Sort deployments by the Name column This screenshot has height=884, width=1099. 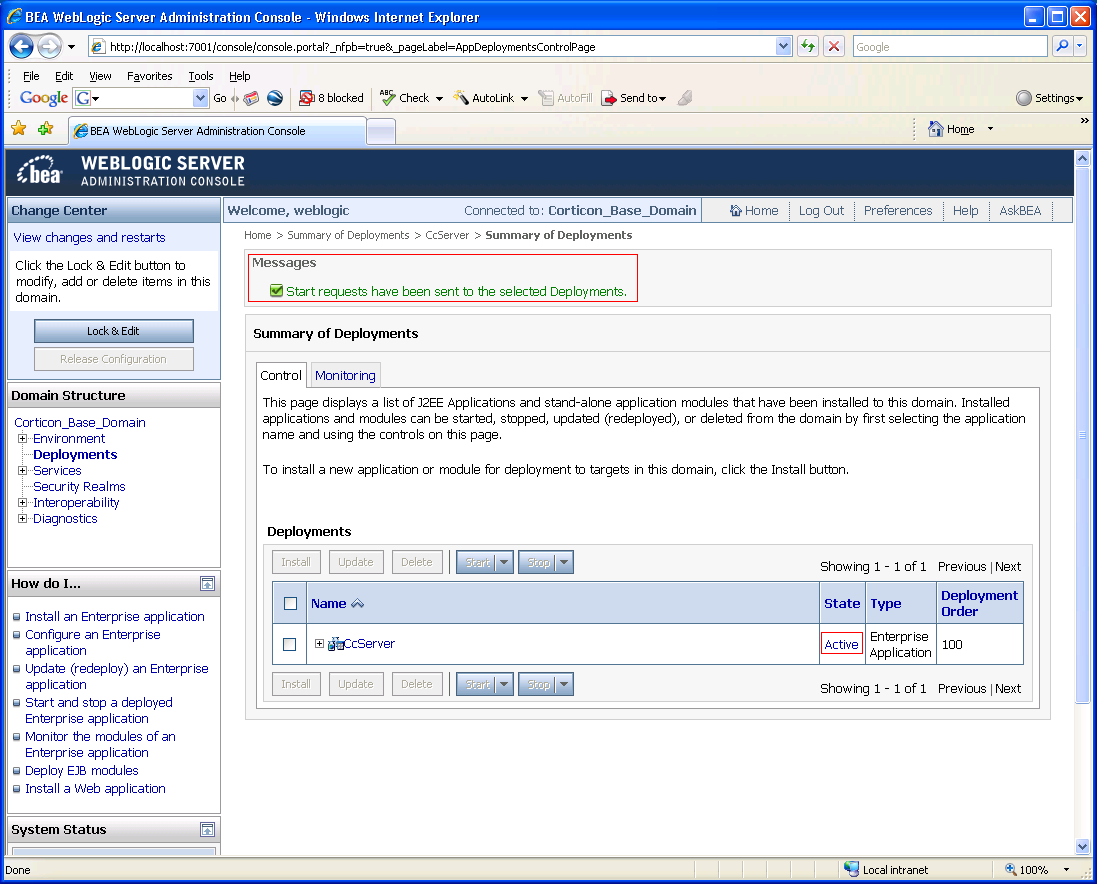(x=329, y=604)
